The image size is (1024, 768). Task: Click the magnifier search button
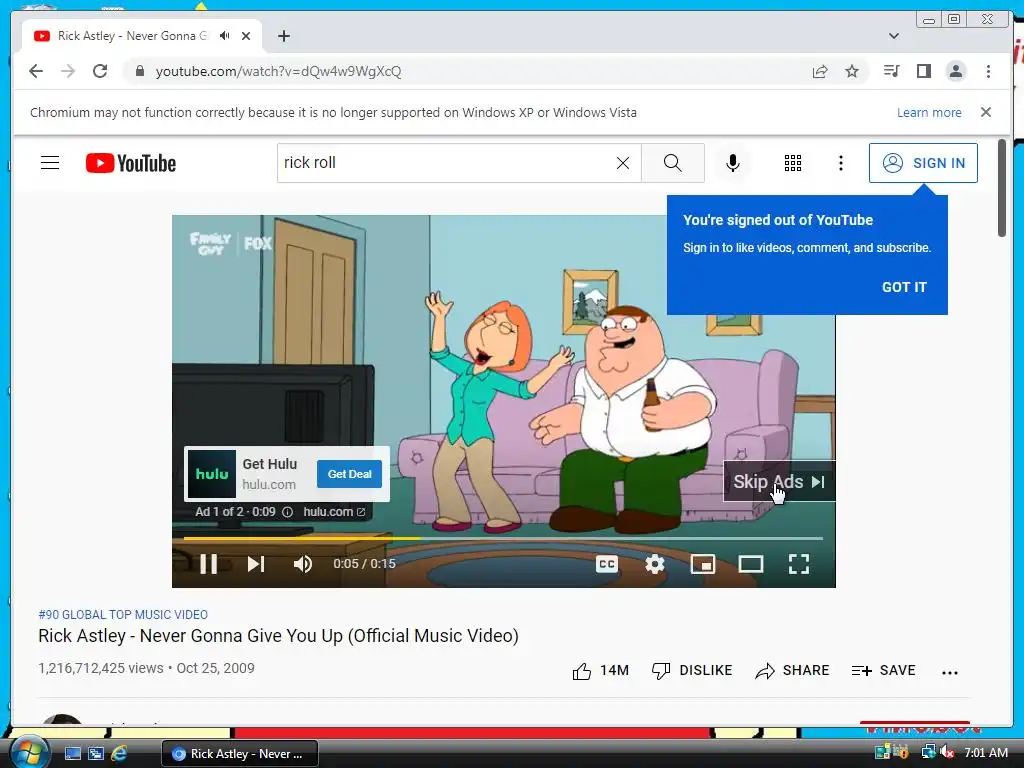(673, 163)
